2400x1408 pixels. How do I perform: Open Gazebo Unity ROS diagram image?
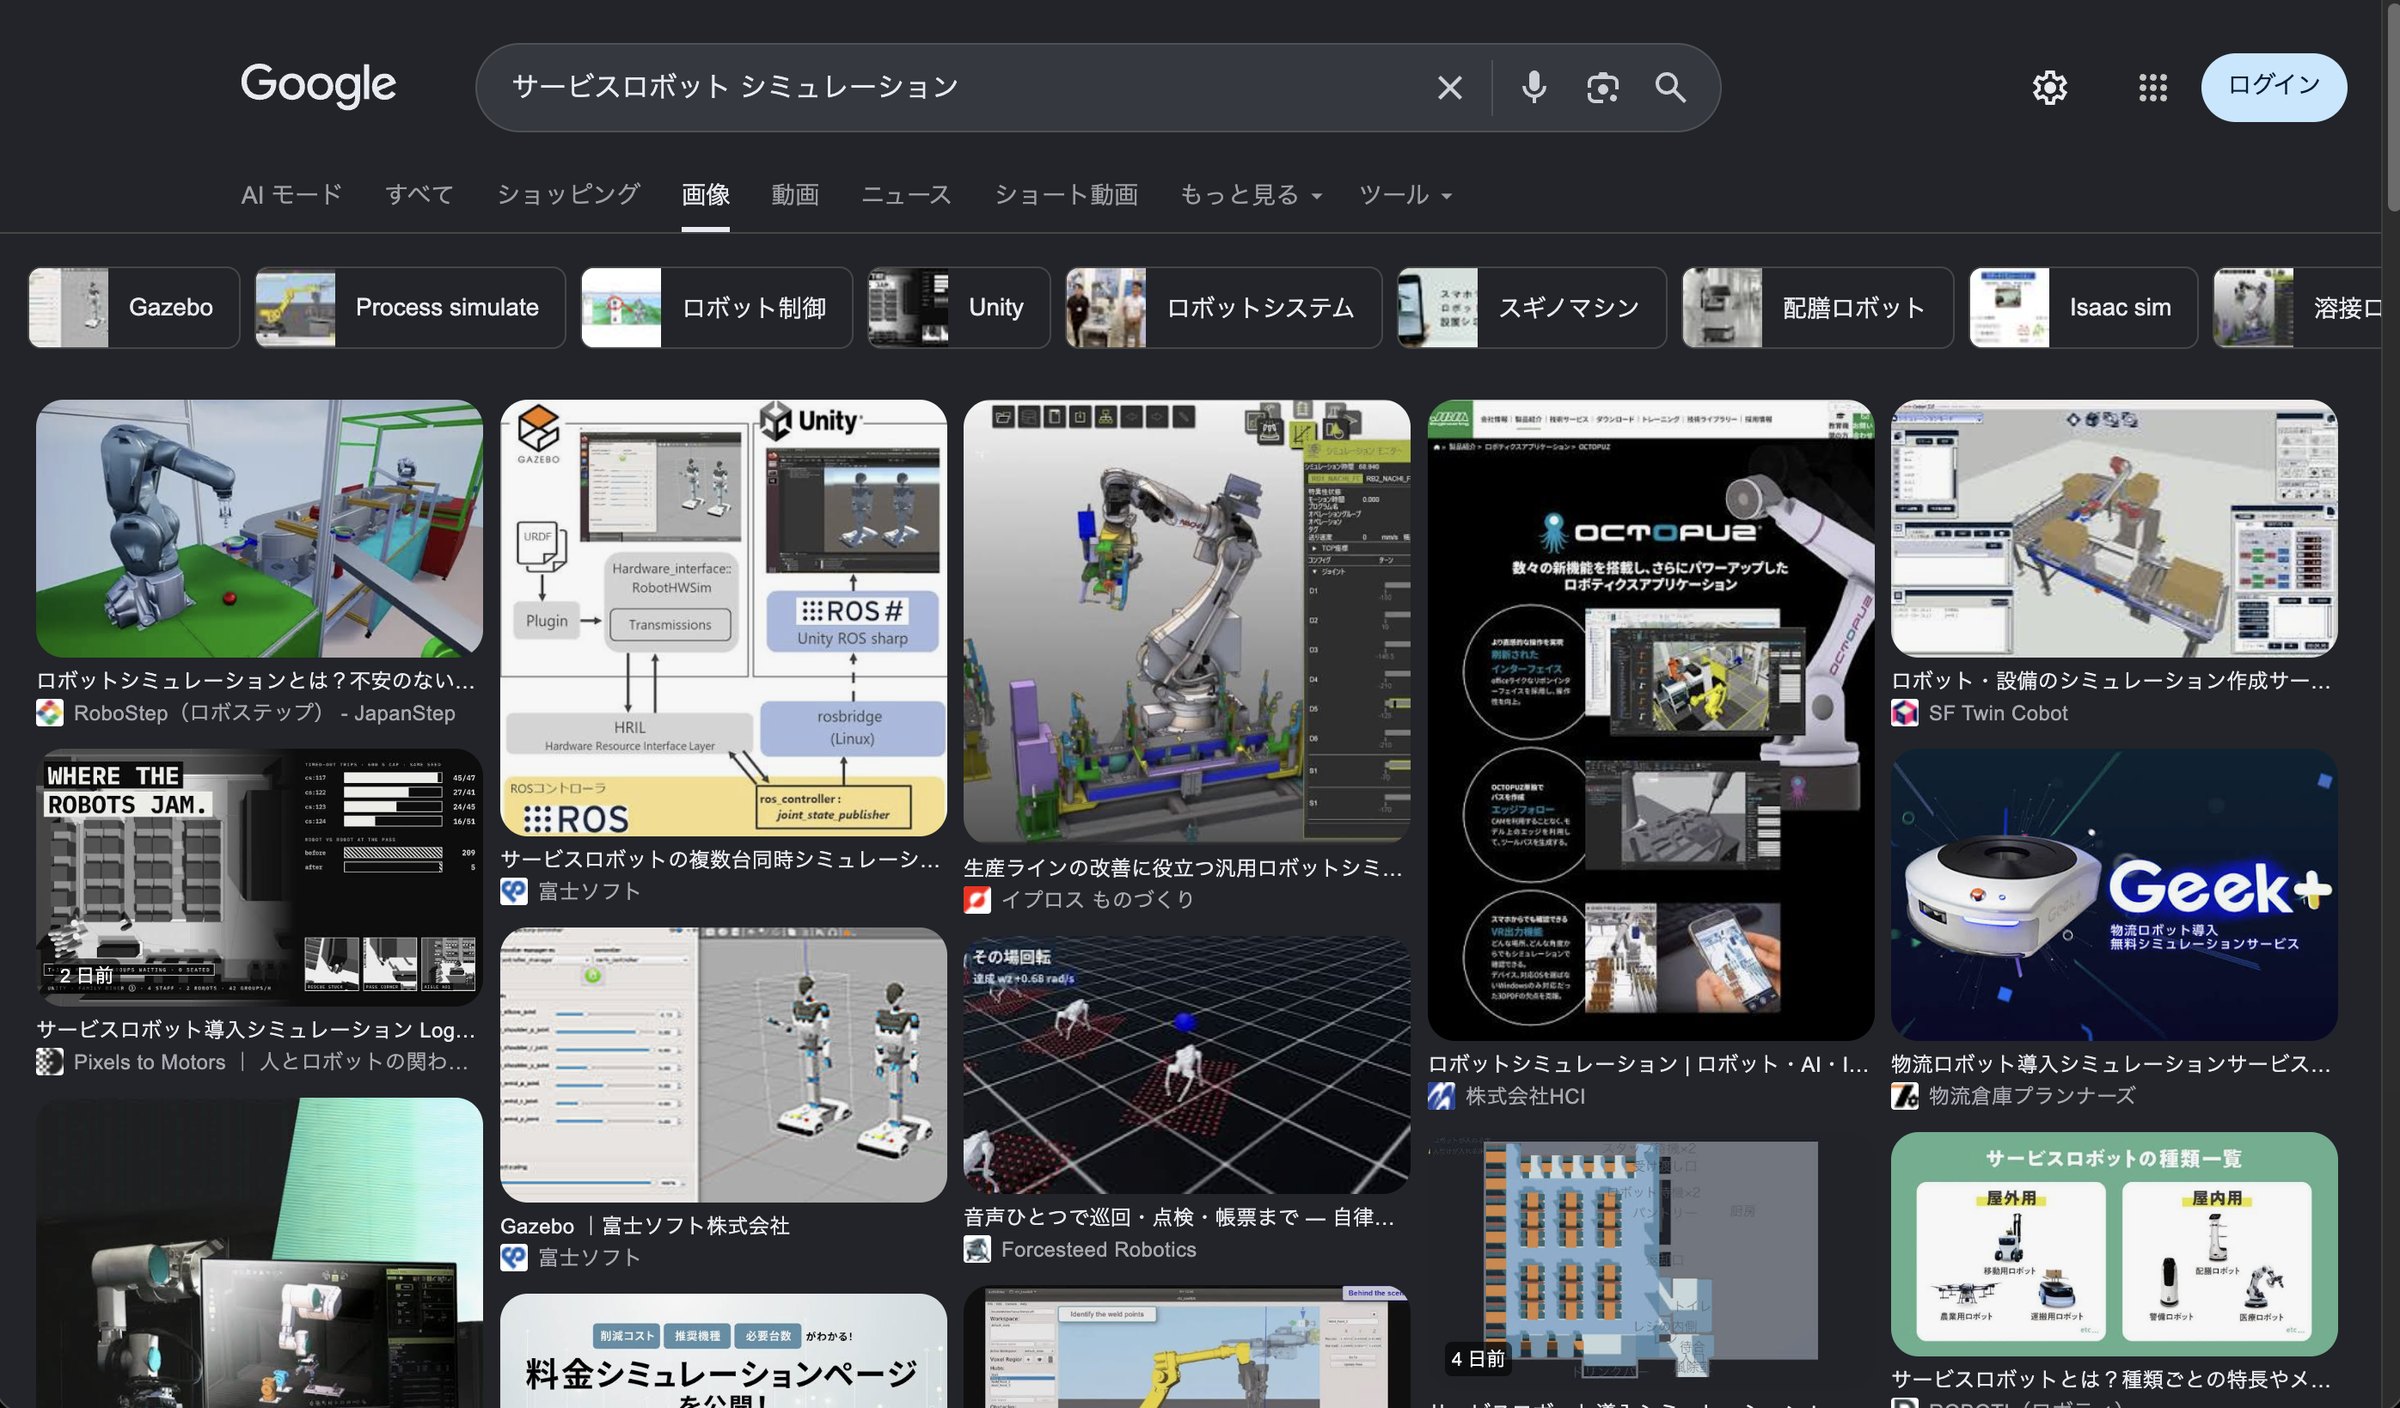tap(723, 618)
